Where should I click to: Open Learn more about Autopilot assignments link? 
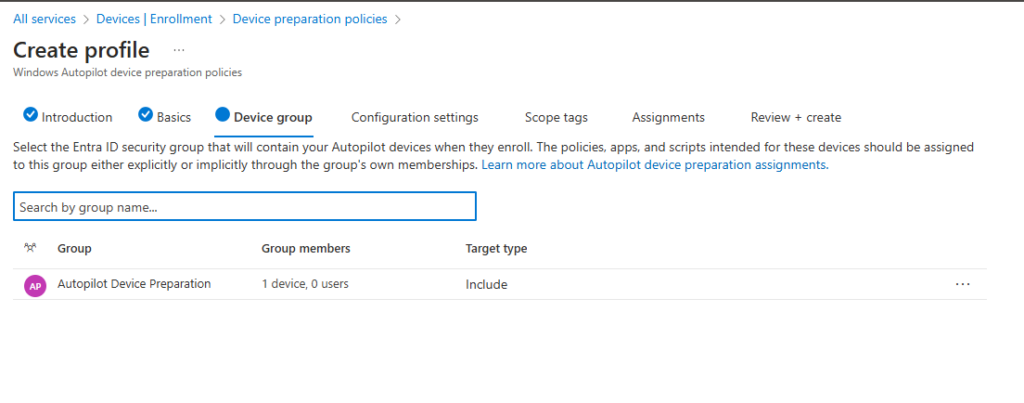coord(654,165)
